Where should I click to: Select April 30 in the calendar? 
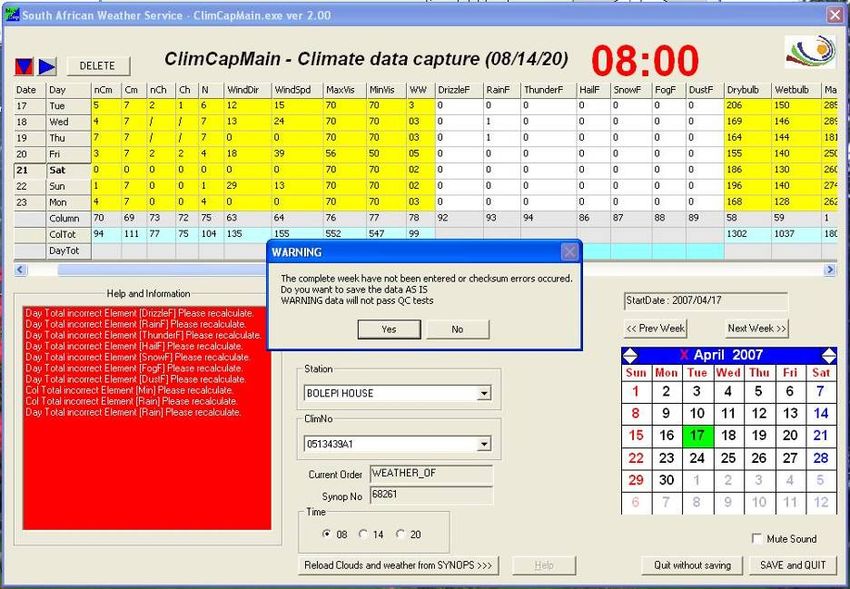[666, 481]
